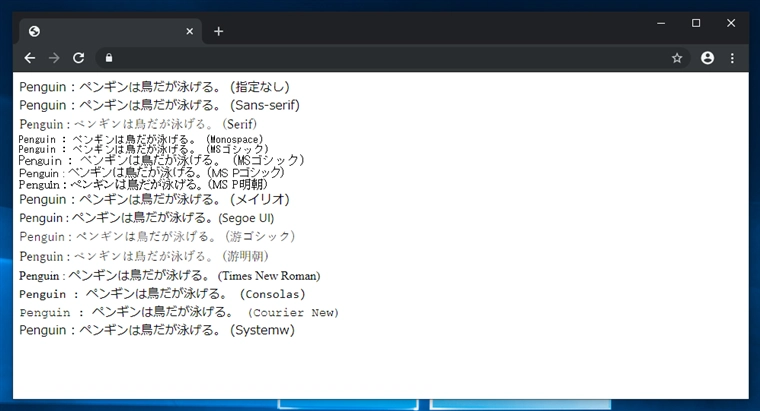Click the line labeled (Systemw)
760x411 pixels.
tap(157, 330)
